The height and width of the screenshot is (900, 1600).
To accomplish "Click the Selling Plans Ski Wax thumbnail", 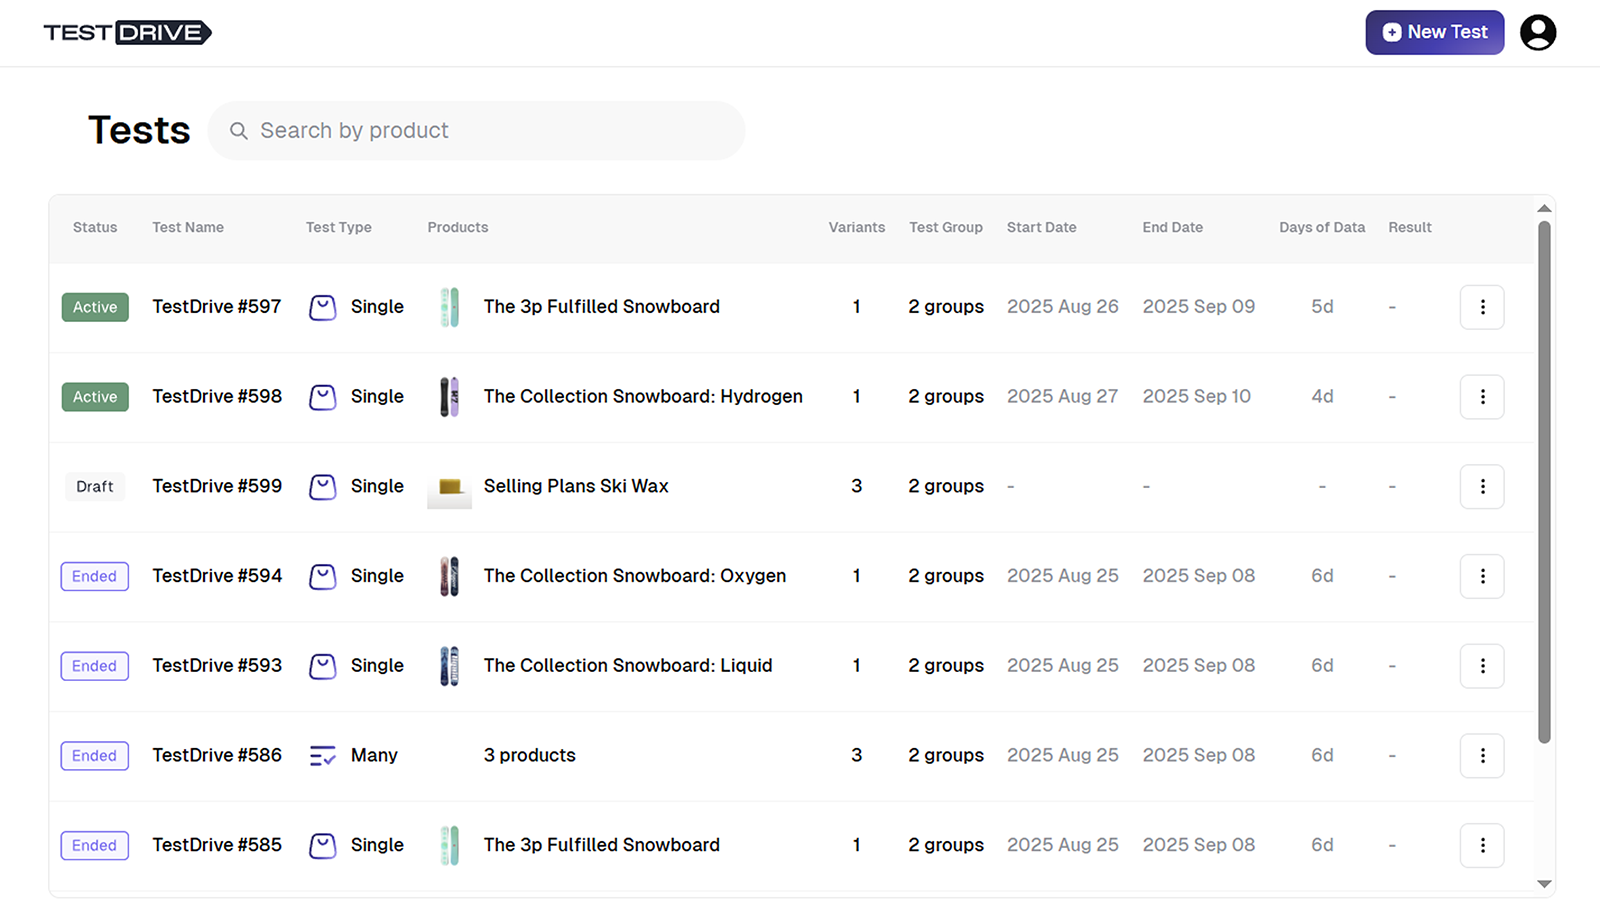I will point(450,487).
